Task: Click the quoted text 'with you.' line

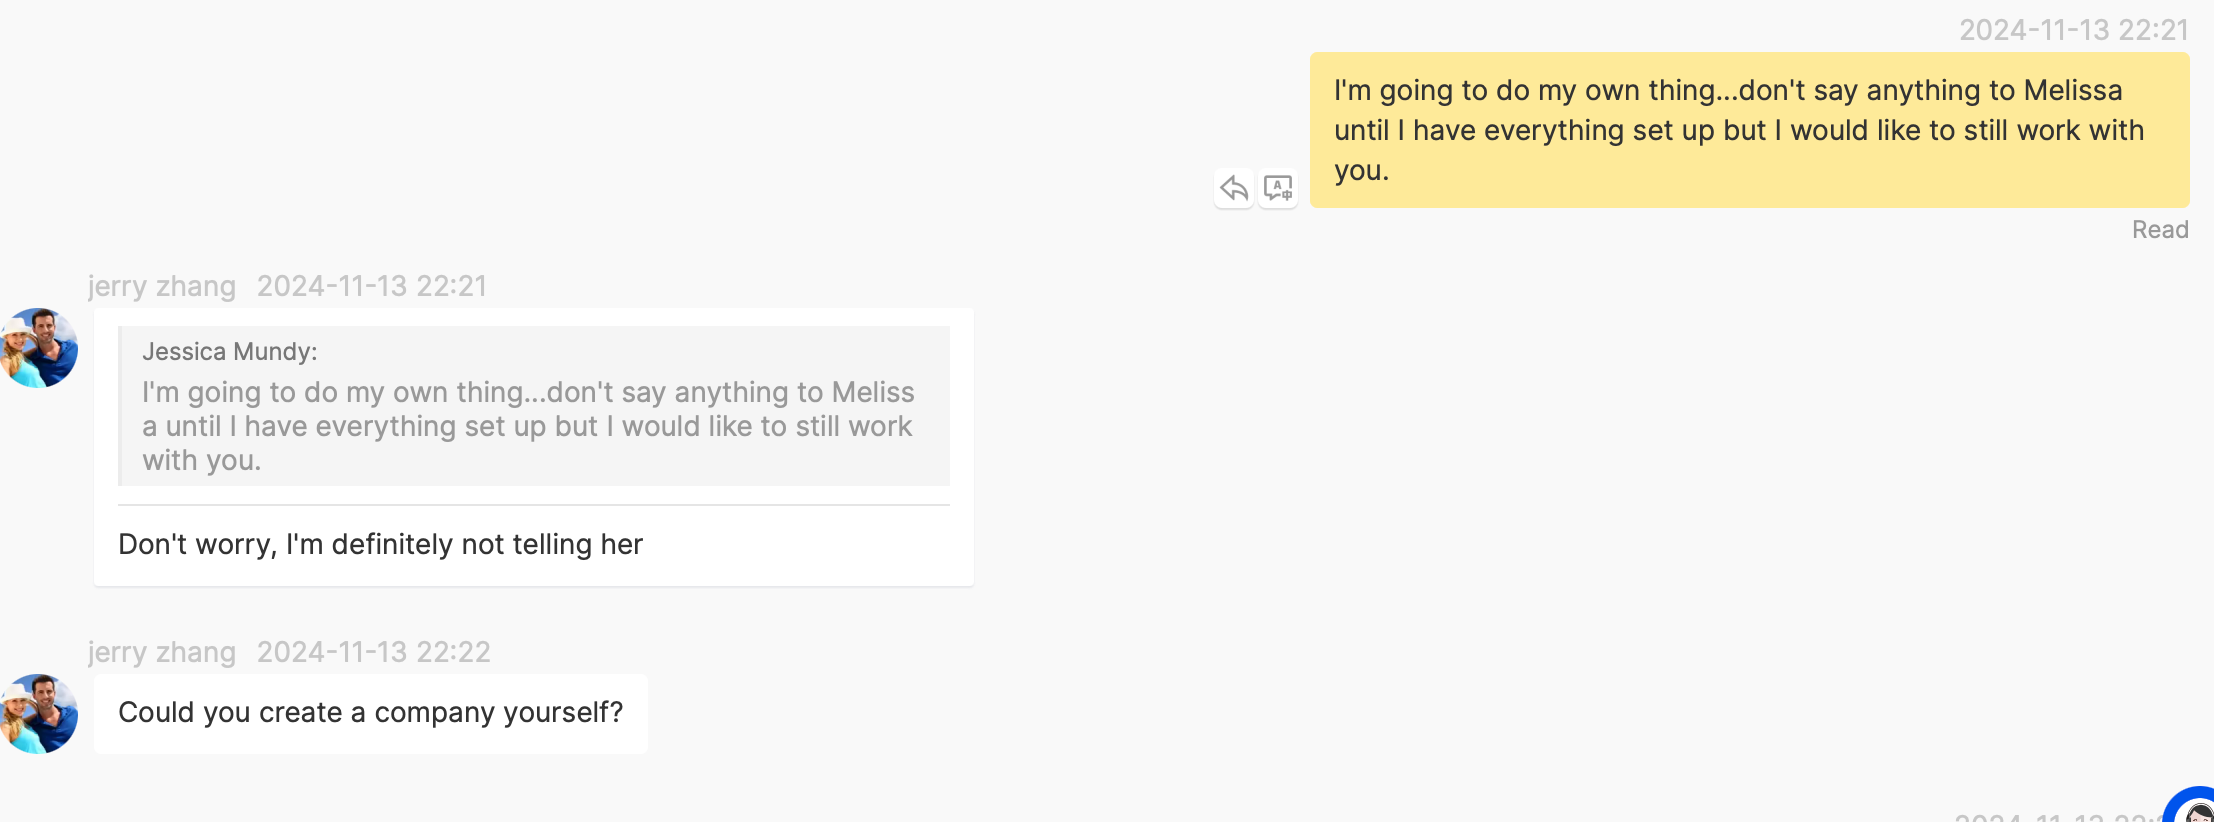Action: (202, 461)
